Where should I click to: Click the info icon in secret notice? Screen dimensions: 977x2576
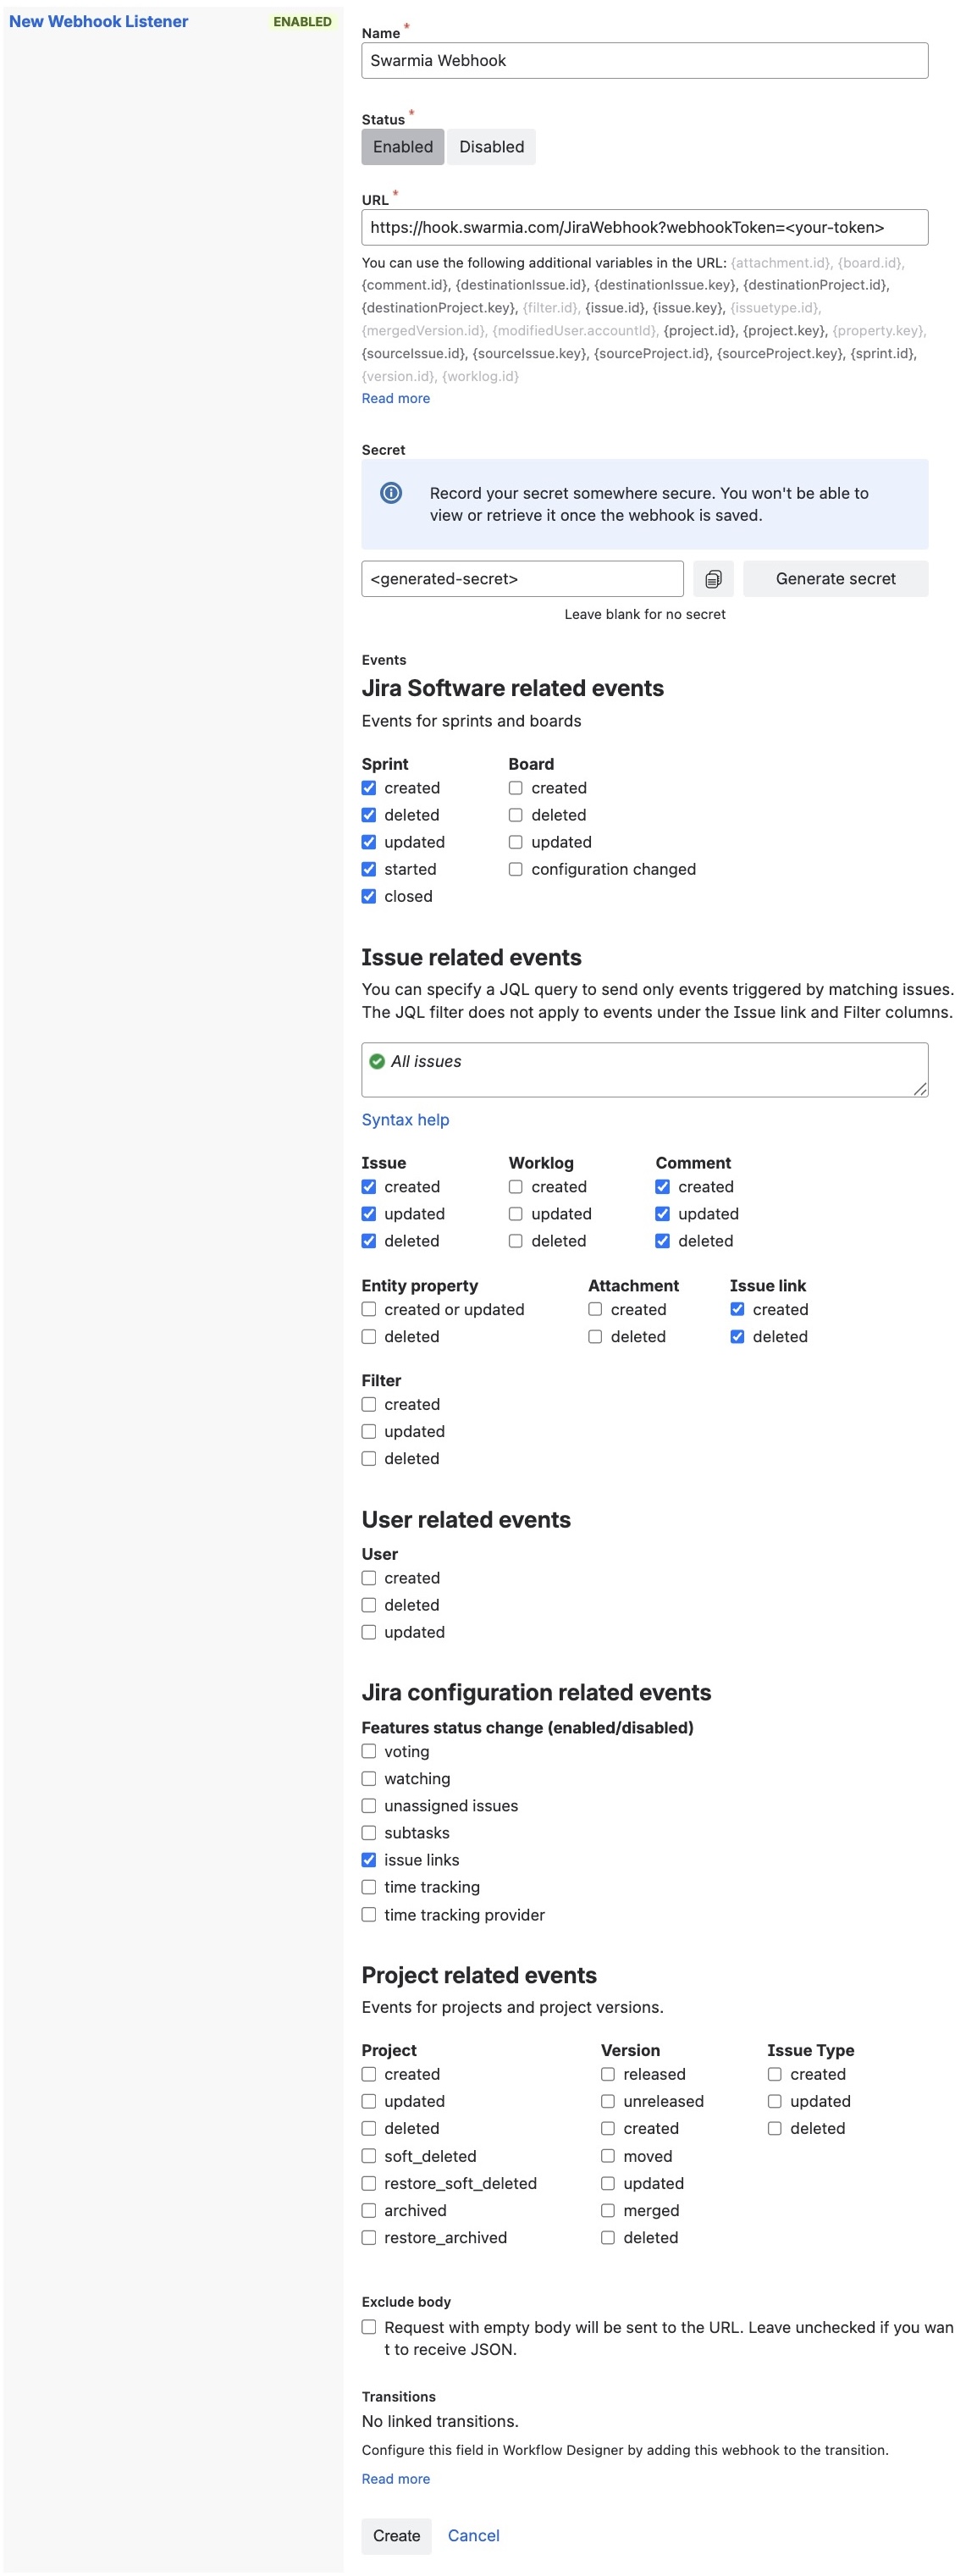pyautogui.click(x=391, y=493)
